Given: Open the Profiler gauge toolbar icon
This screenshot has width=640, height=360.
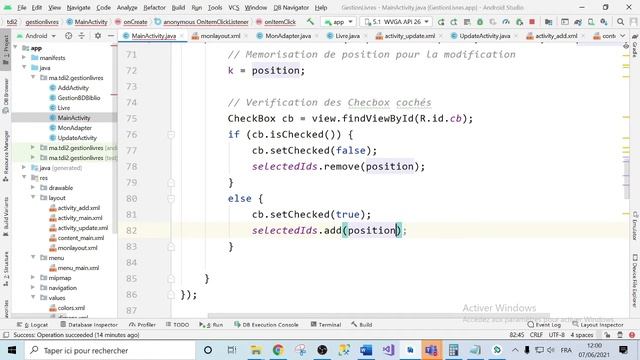Looking at the screenshot, I should pos(506,22).
